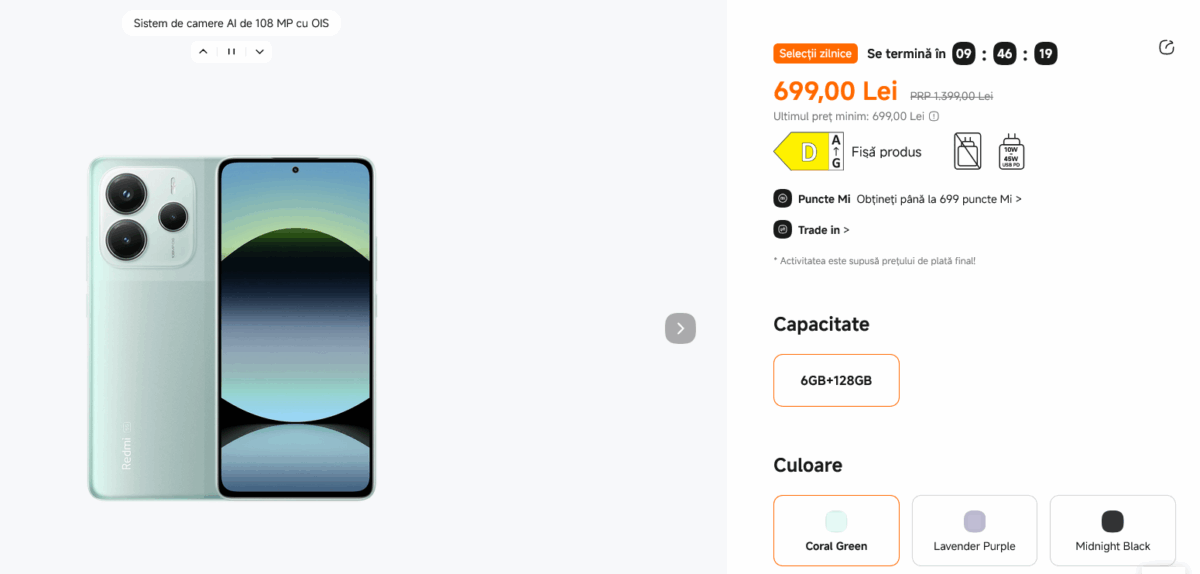The width and height of the screenshot is (1200, 574).
Task: Click the energy label D icon
Action: pyautogui.click(x=808, y=152)
